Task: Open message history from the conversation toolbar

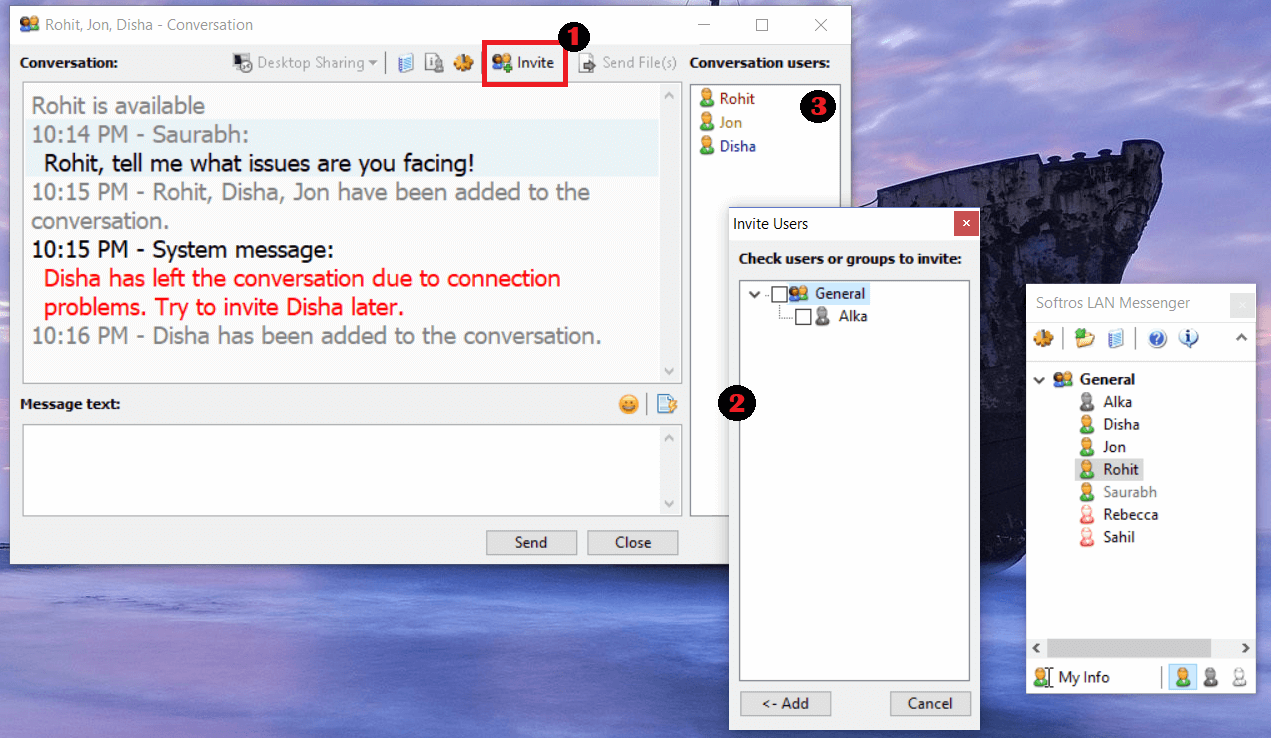Action: click(405, 63)
